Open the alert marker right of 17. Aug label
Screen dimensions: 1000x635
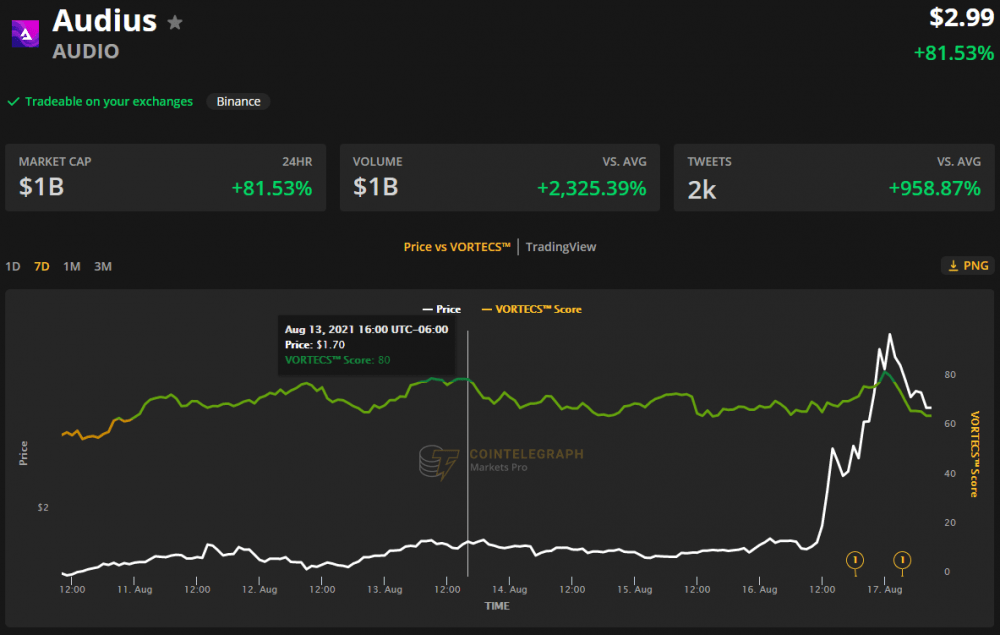coord(902,560)
